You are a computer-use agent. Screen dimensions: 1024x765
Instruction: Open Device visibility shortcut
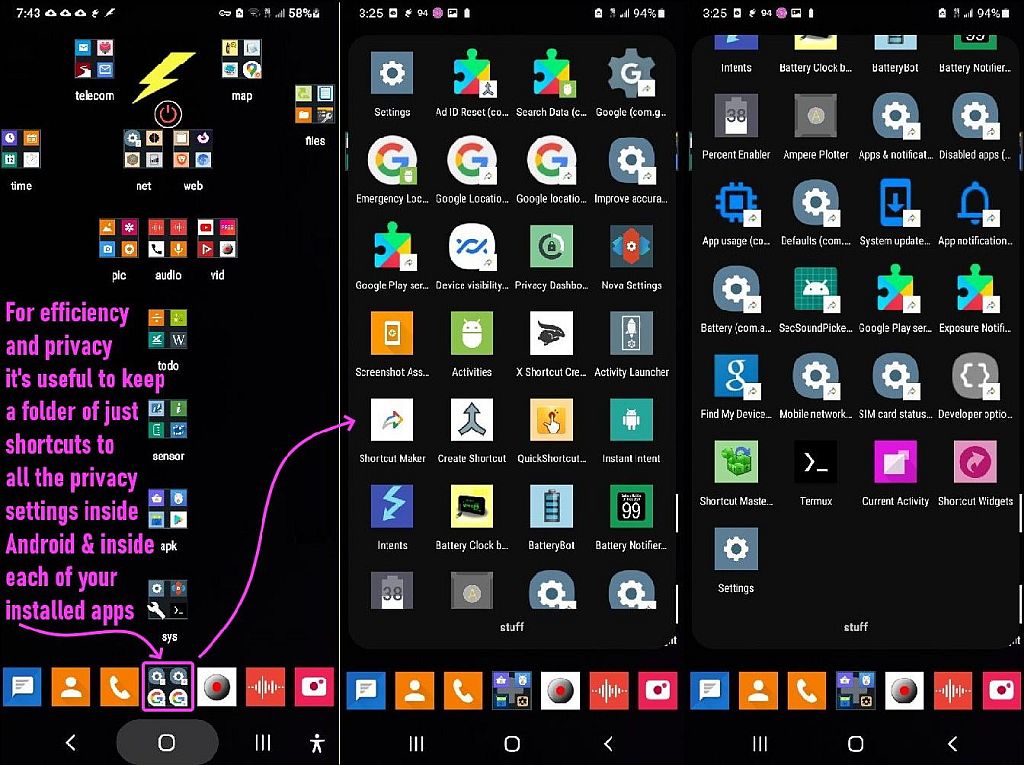(472, 247)
